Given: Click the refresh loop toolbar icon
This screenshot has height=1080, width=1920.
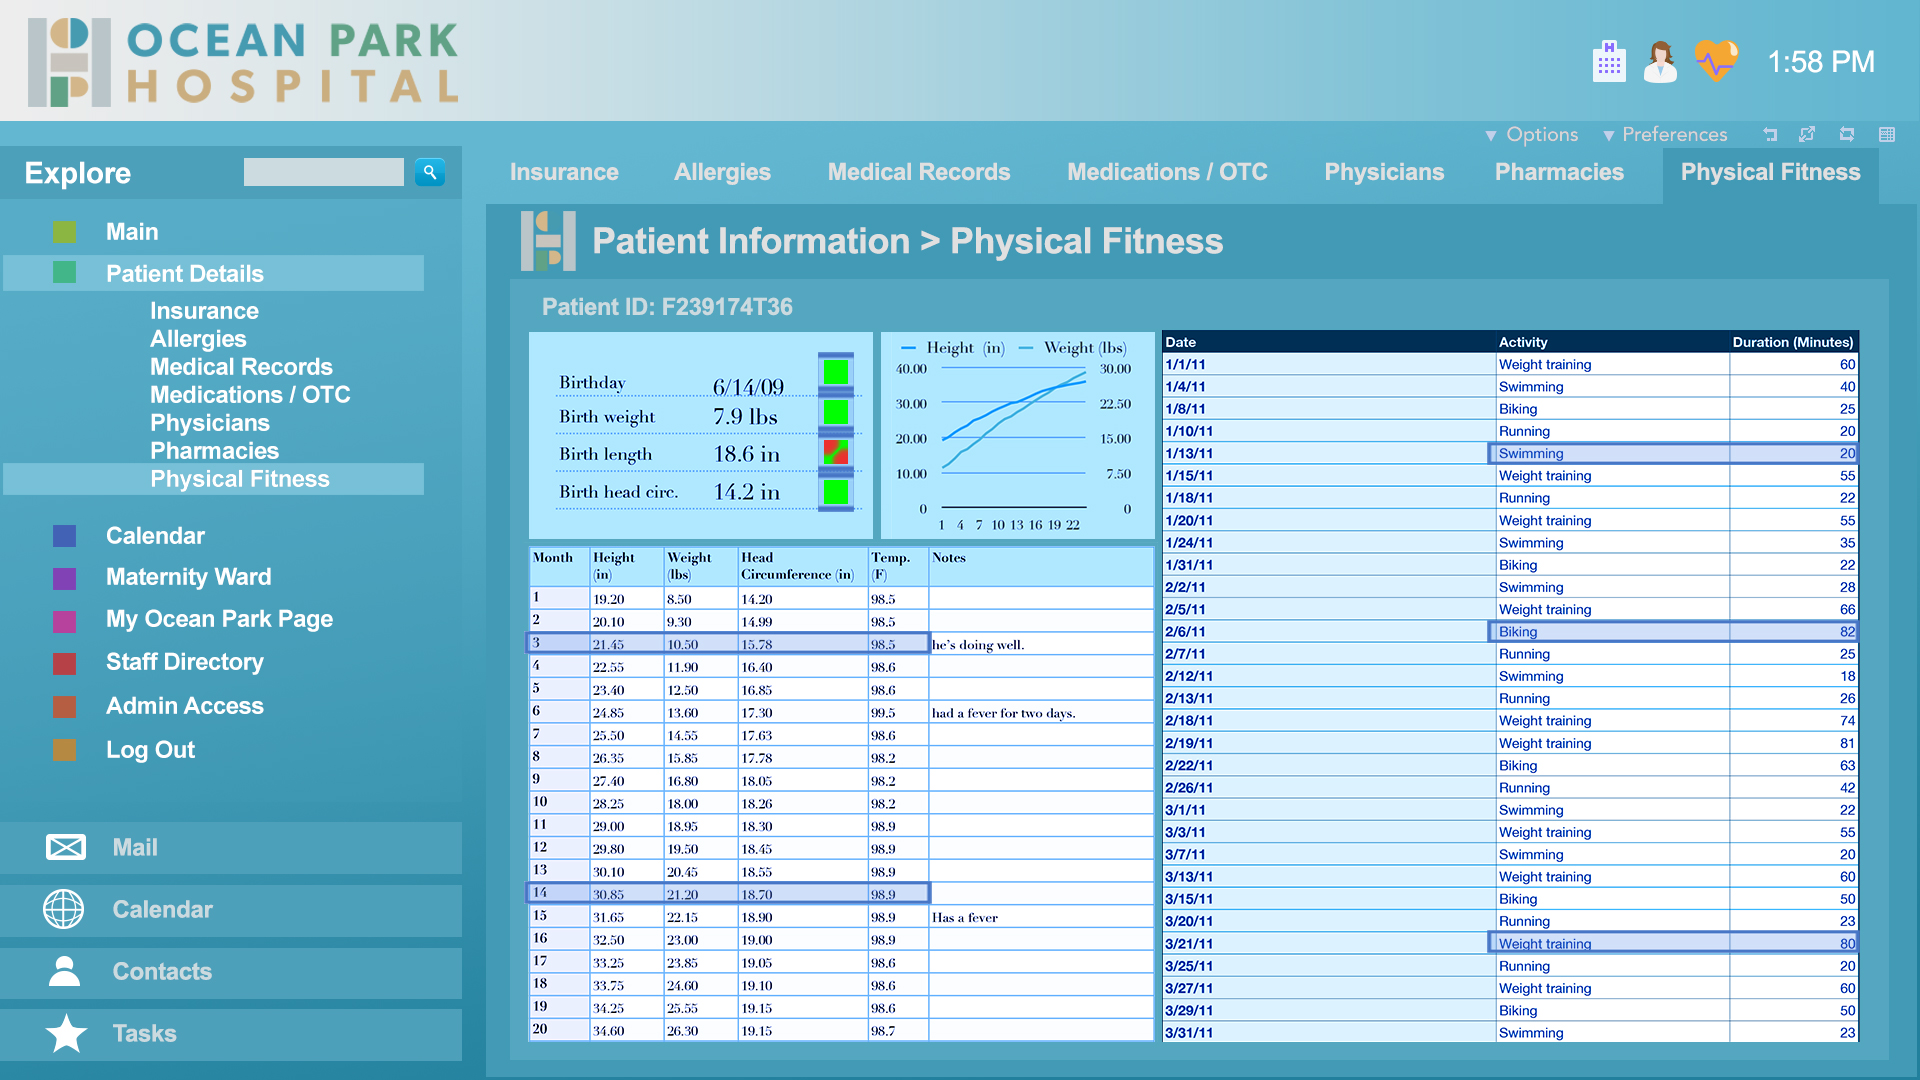Looking at the screenshot, I should click(x=1847, y=135).
